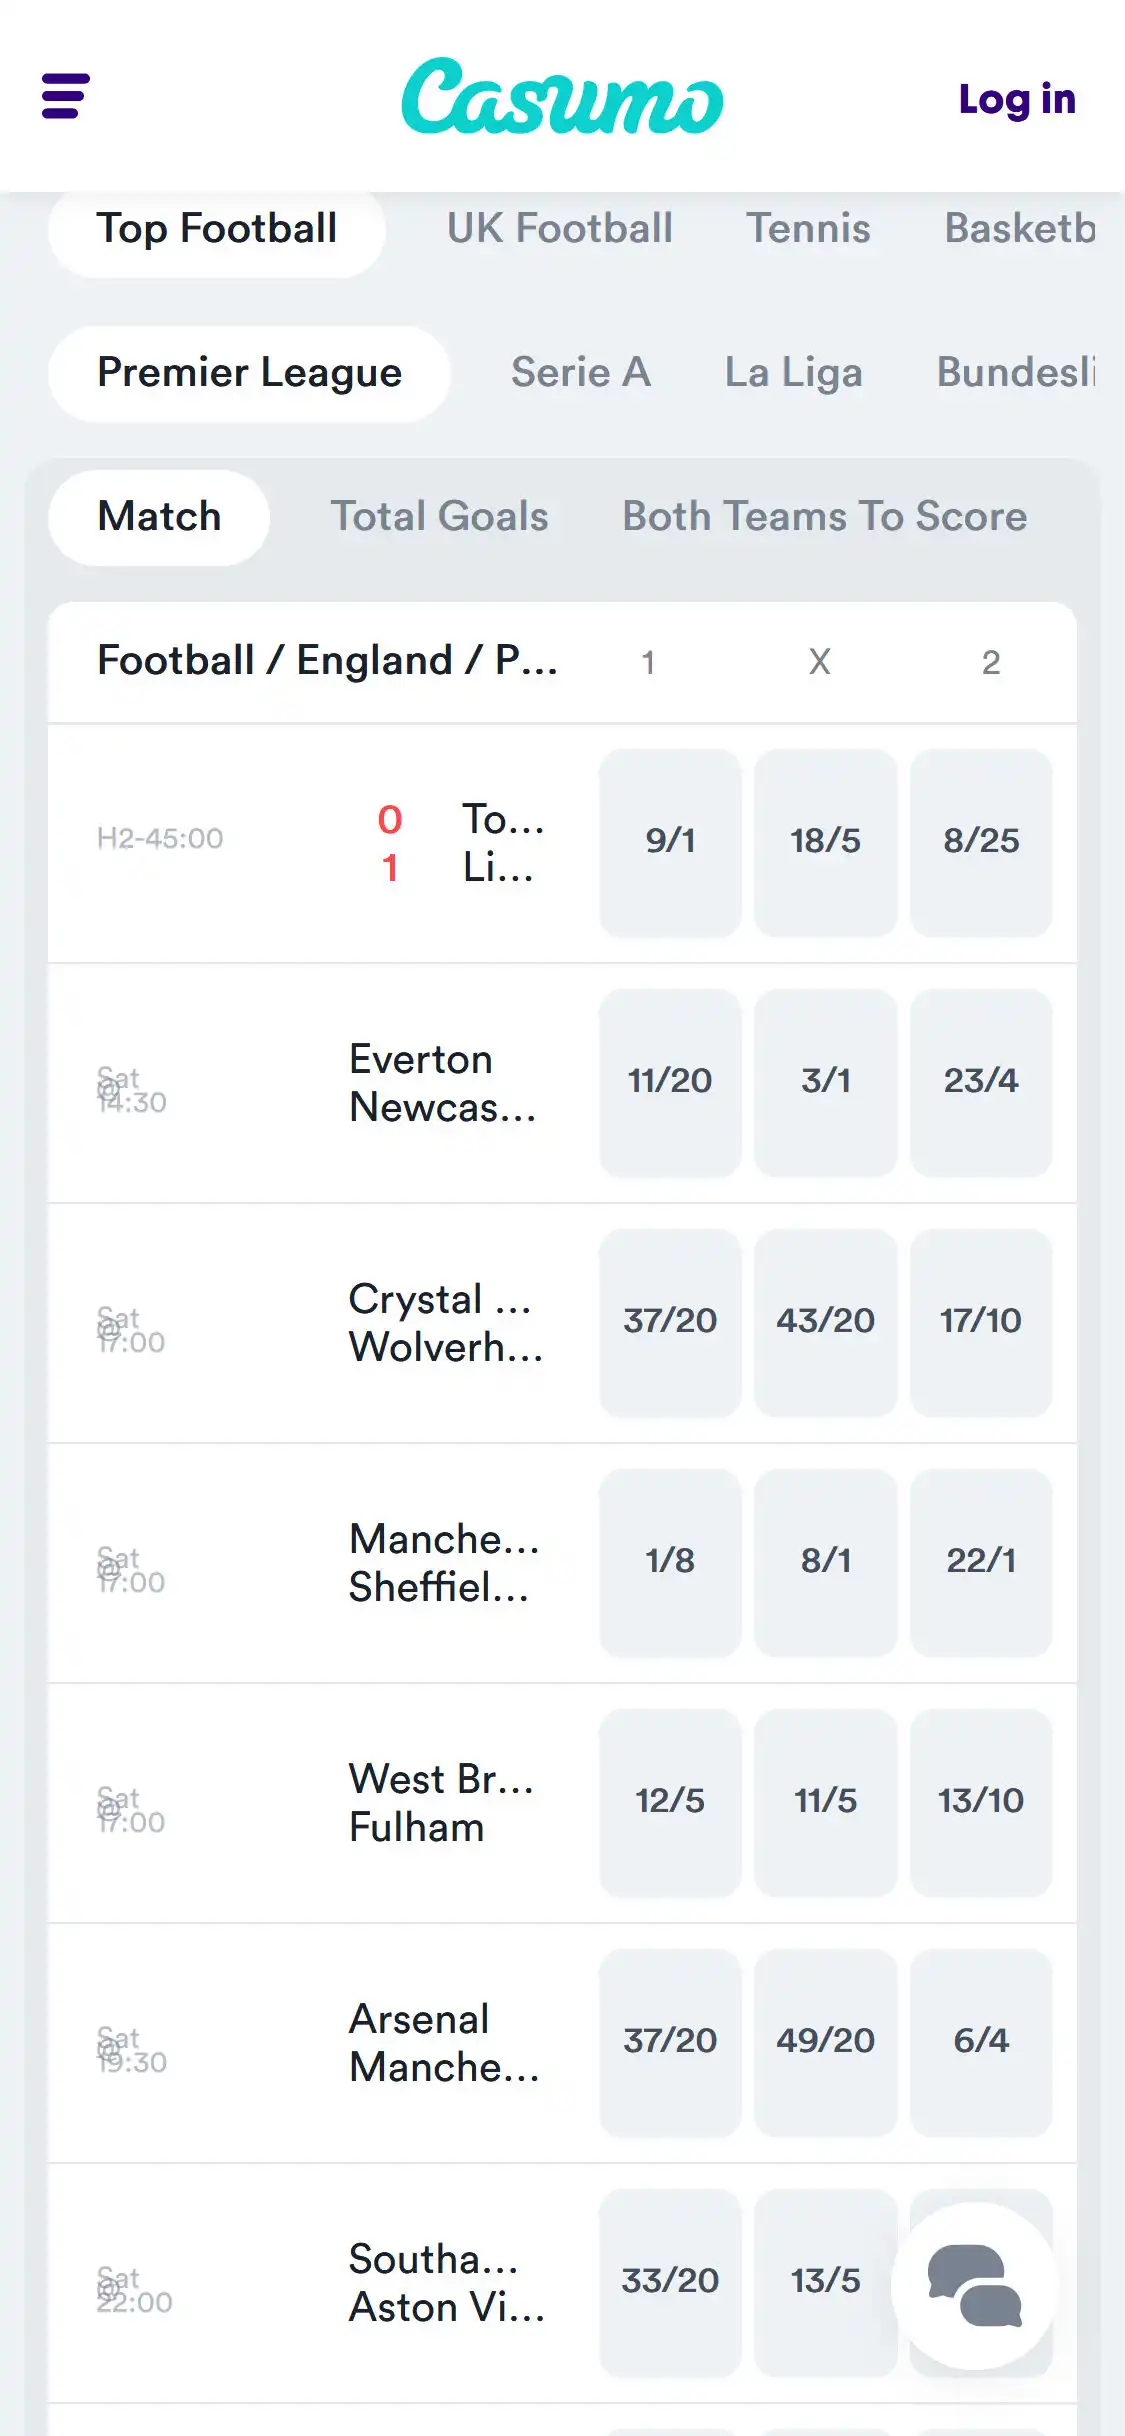Switch to the Serie A league
The height and width of the screenshot is (2436, 1125).
pos(581,372)
